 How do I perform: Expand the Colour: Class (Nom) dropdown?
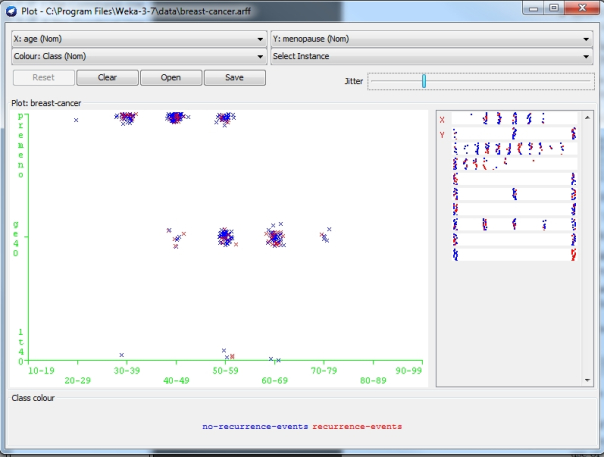[137, 57]
